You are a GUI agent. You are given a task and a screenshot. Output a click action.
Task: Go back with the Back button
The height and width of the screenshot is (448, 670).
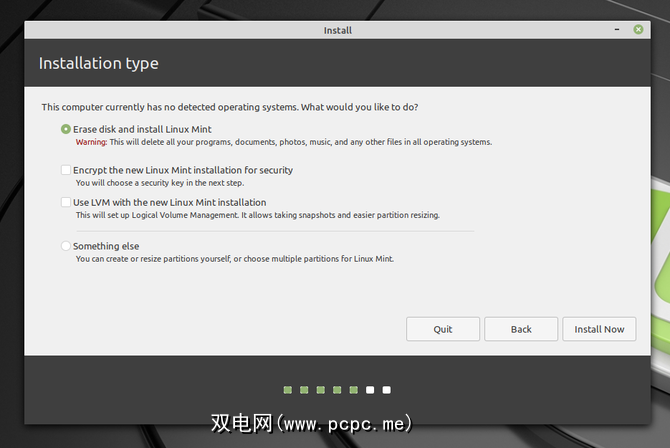tap(521, 329)
